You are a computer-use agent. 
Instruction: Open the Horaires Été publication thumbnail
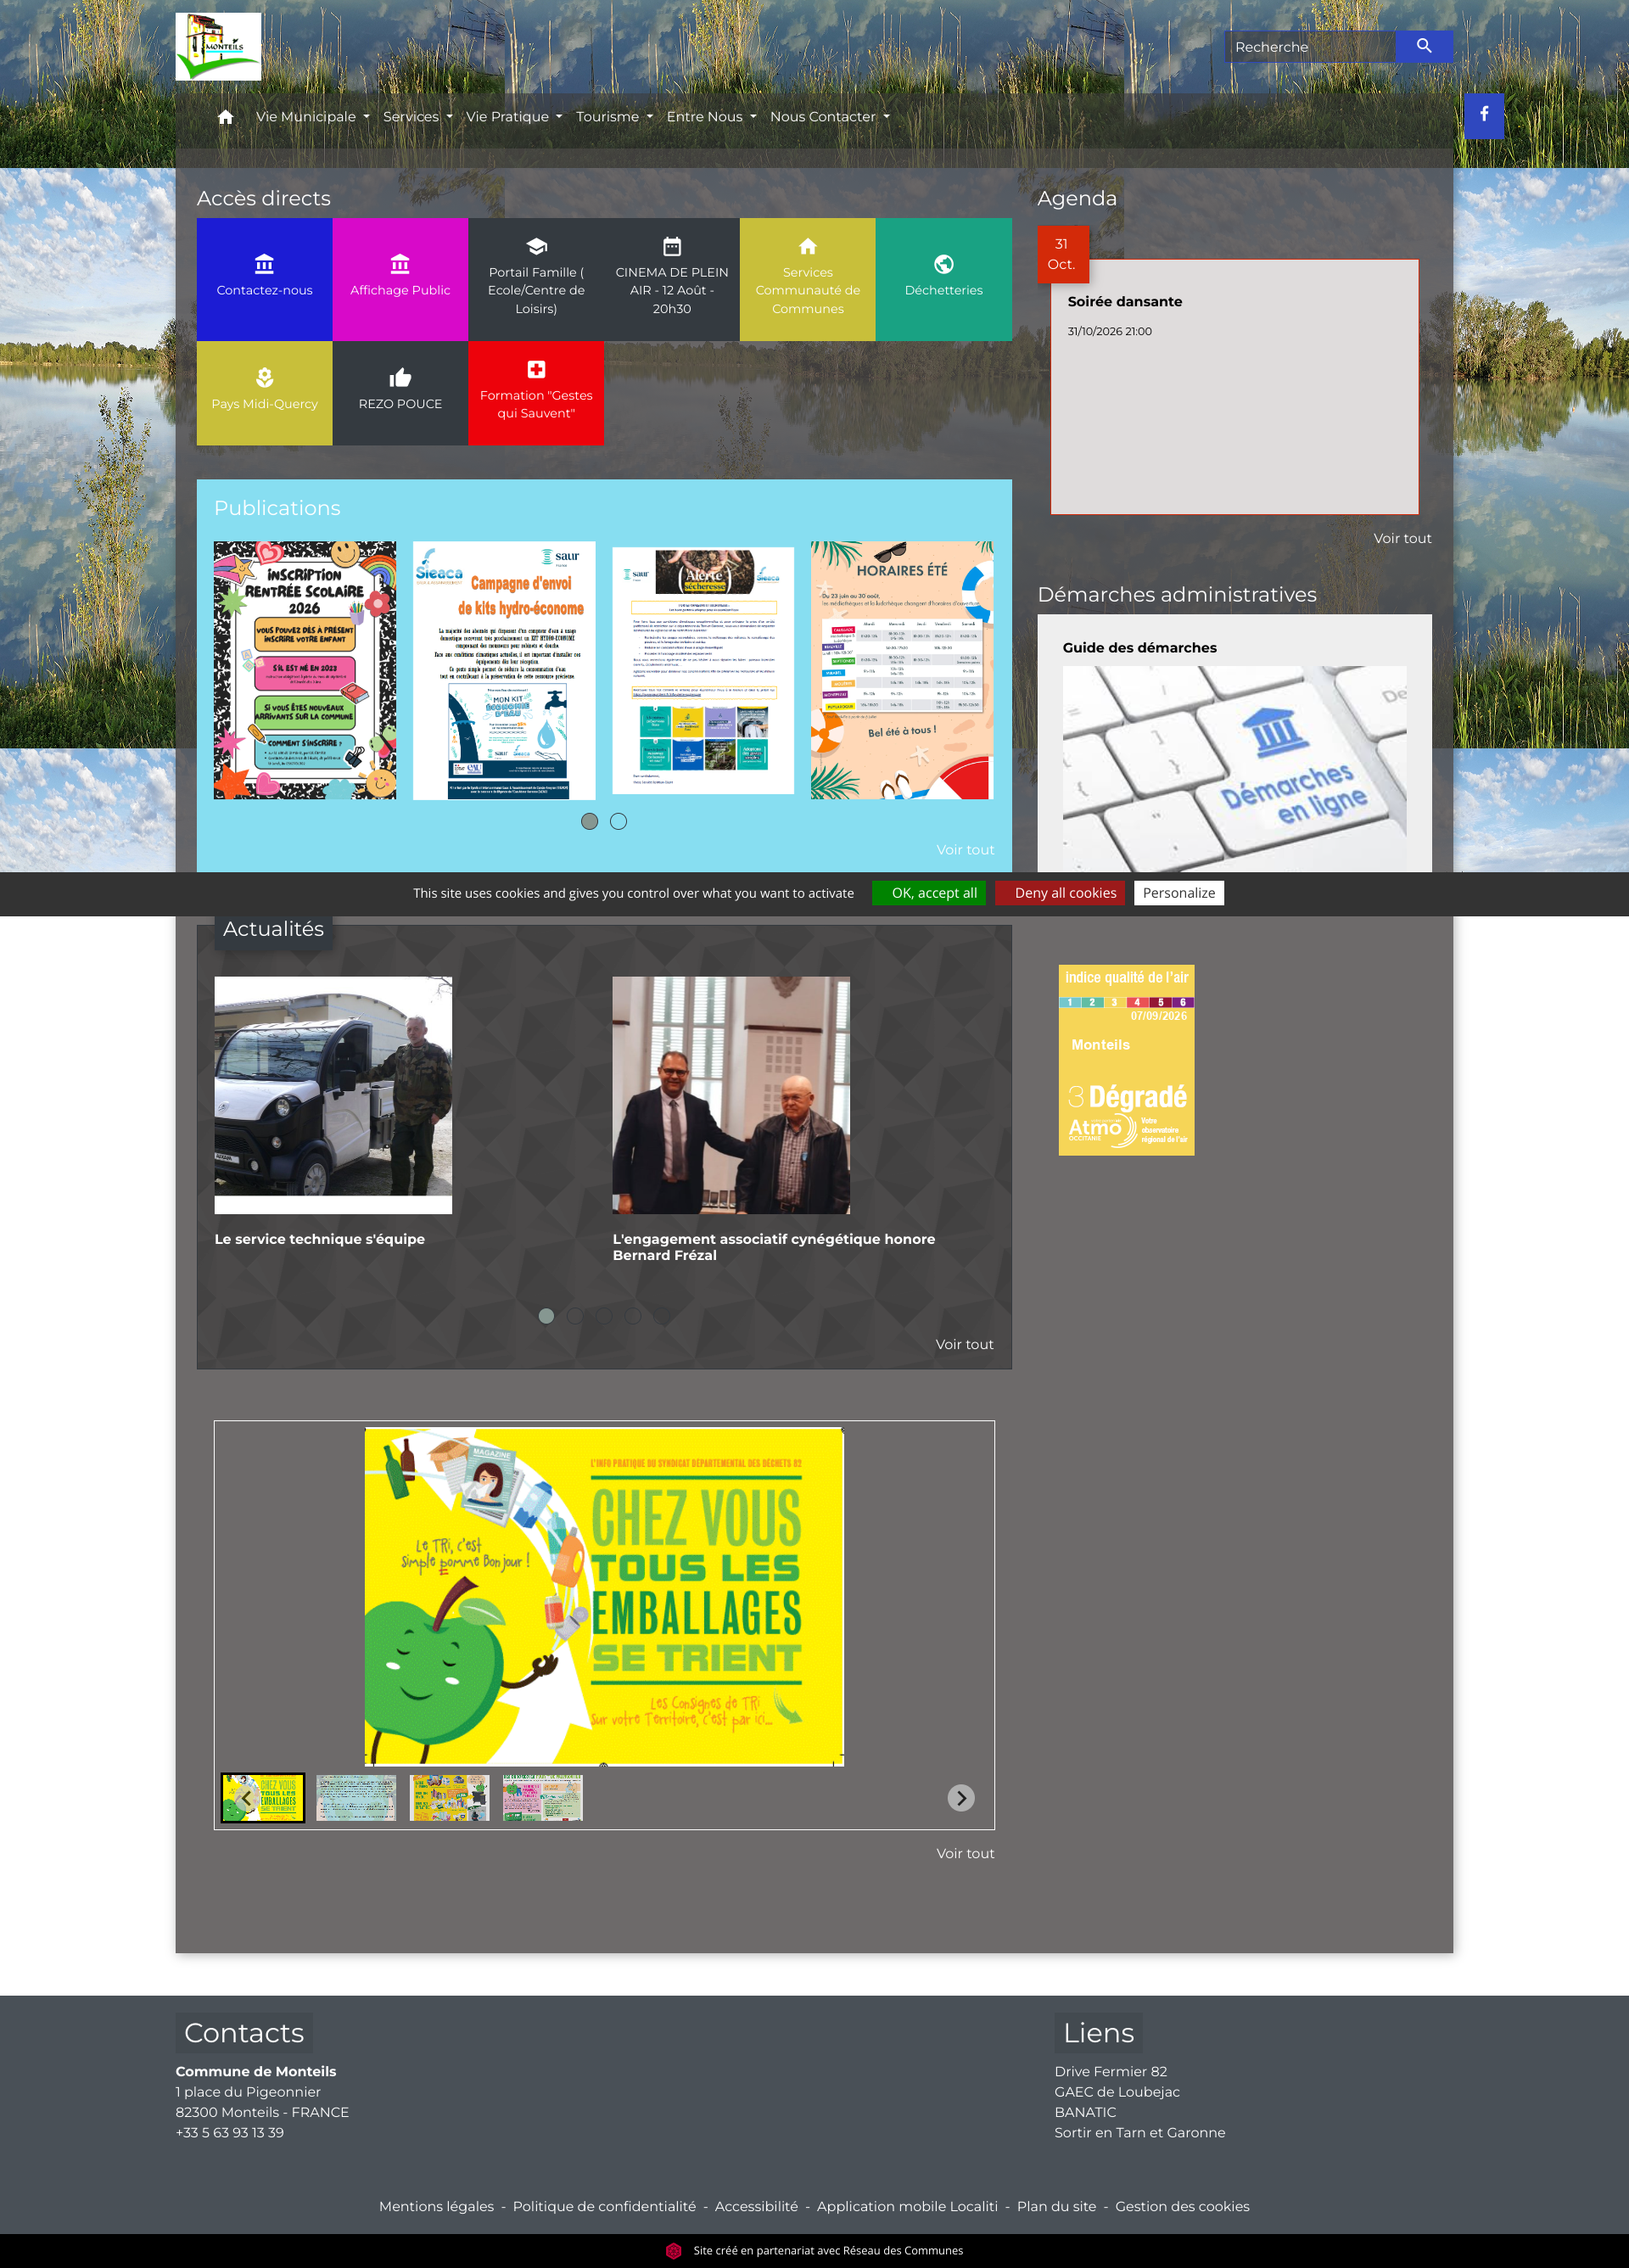click(x=902, y=670)
